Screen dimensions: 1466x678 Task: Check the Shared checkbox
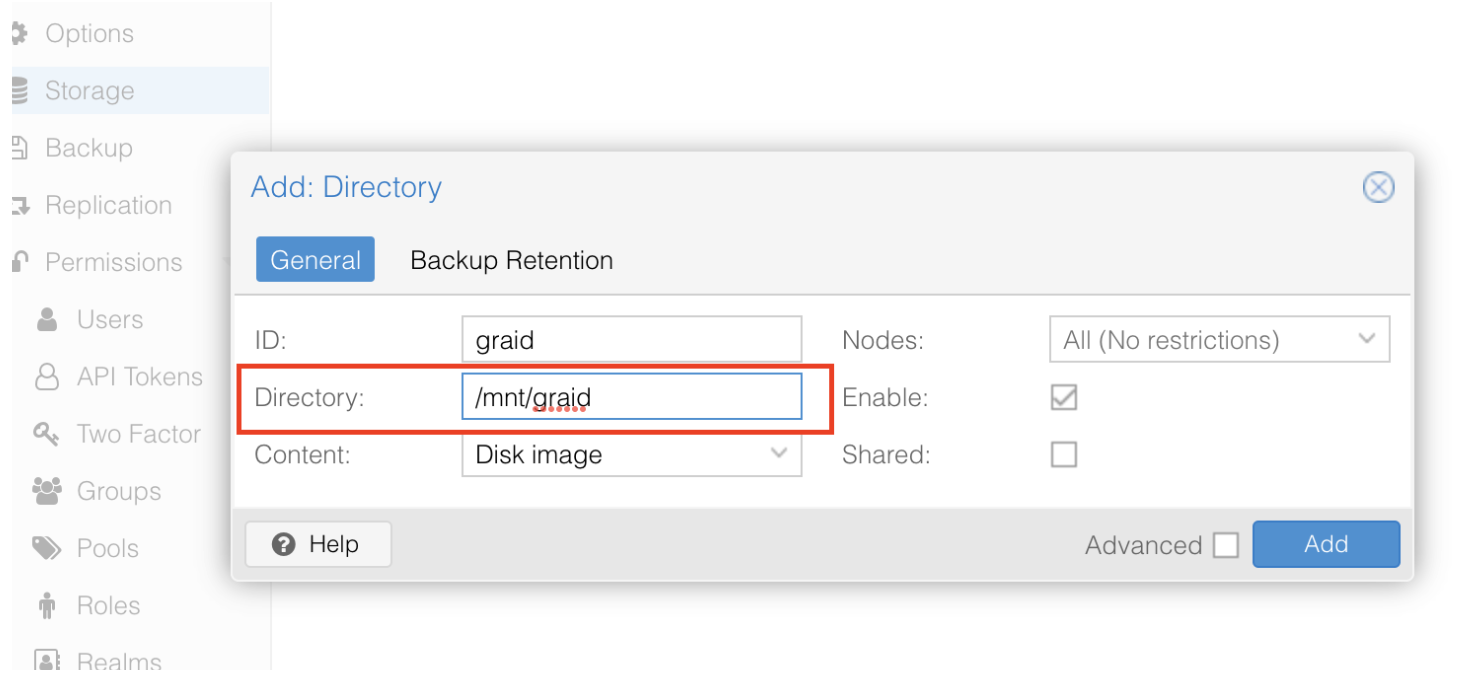click(1064, 455)
